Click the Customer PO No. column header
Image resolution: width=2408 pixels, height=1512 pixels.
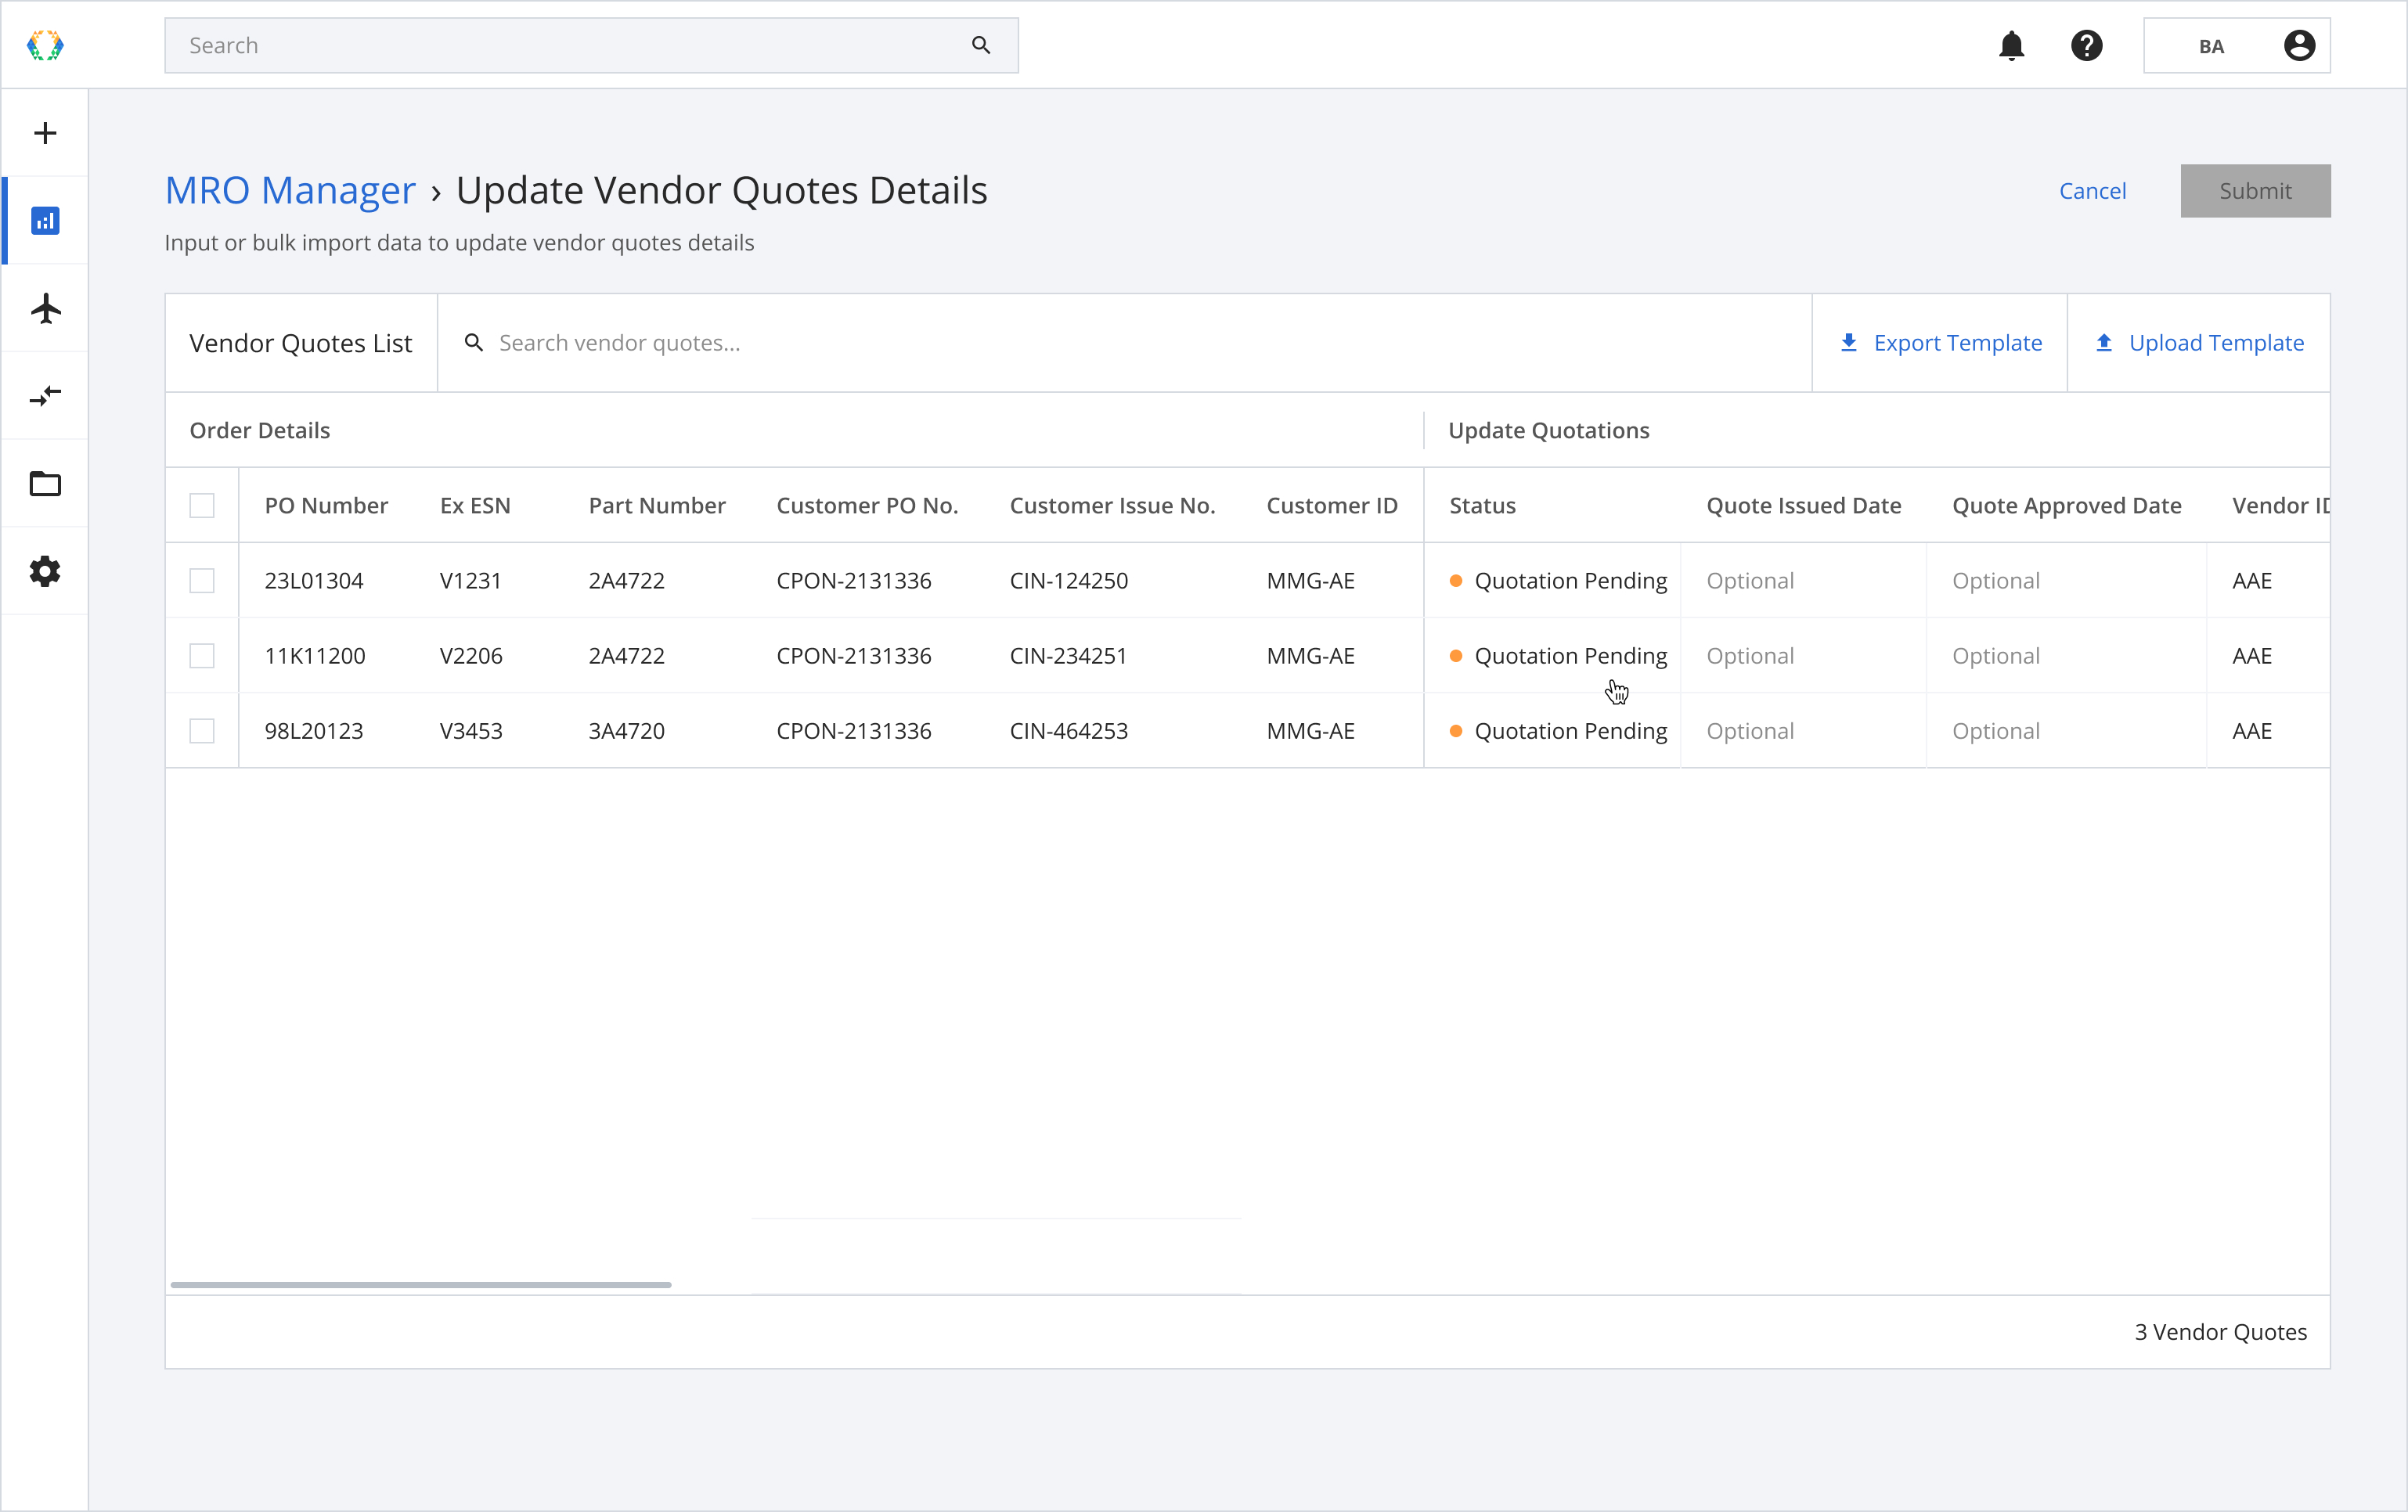point(867,506)
